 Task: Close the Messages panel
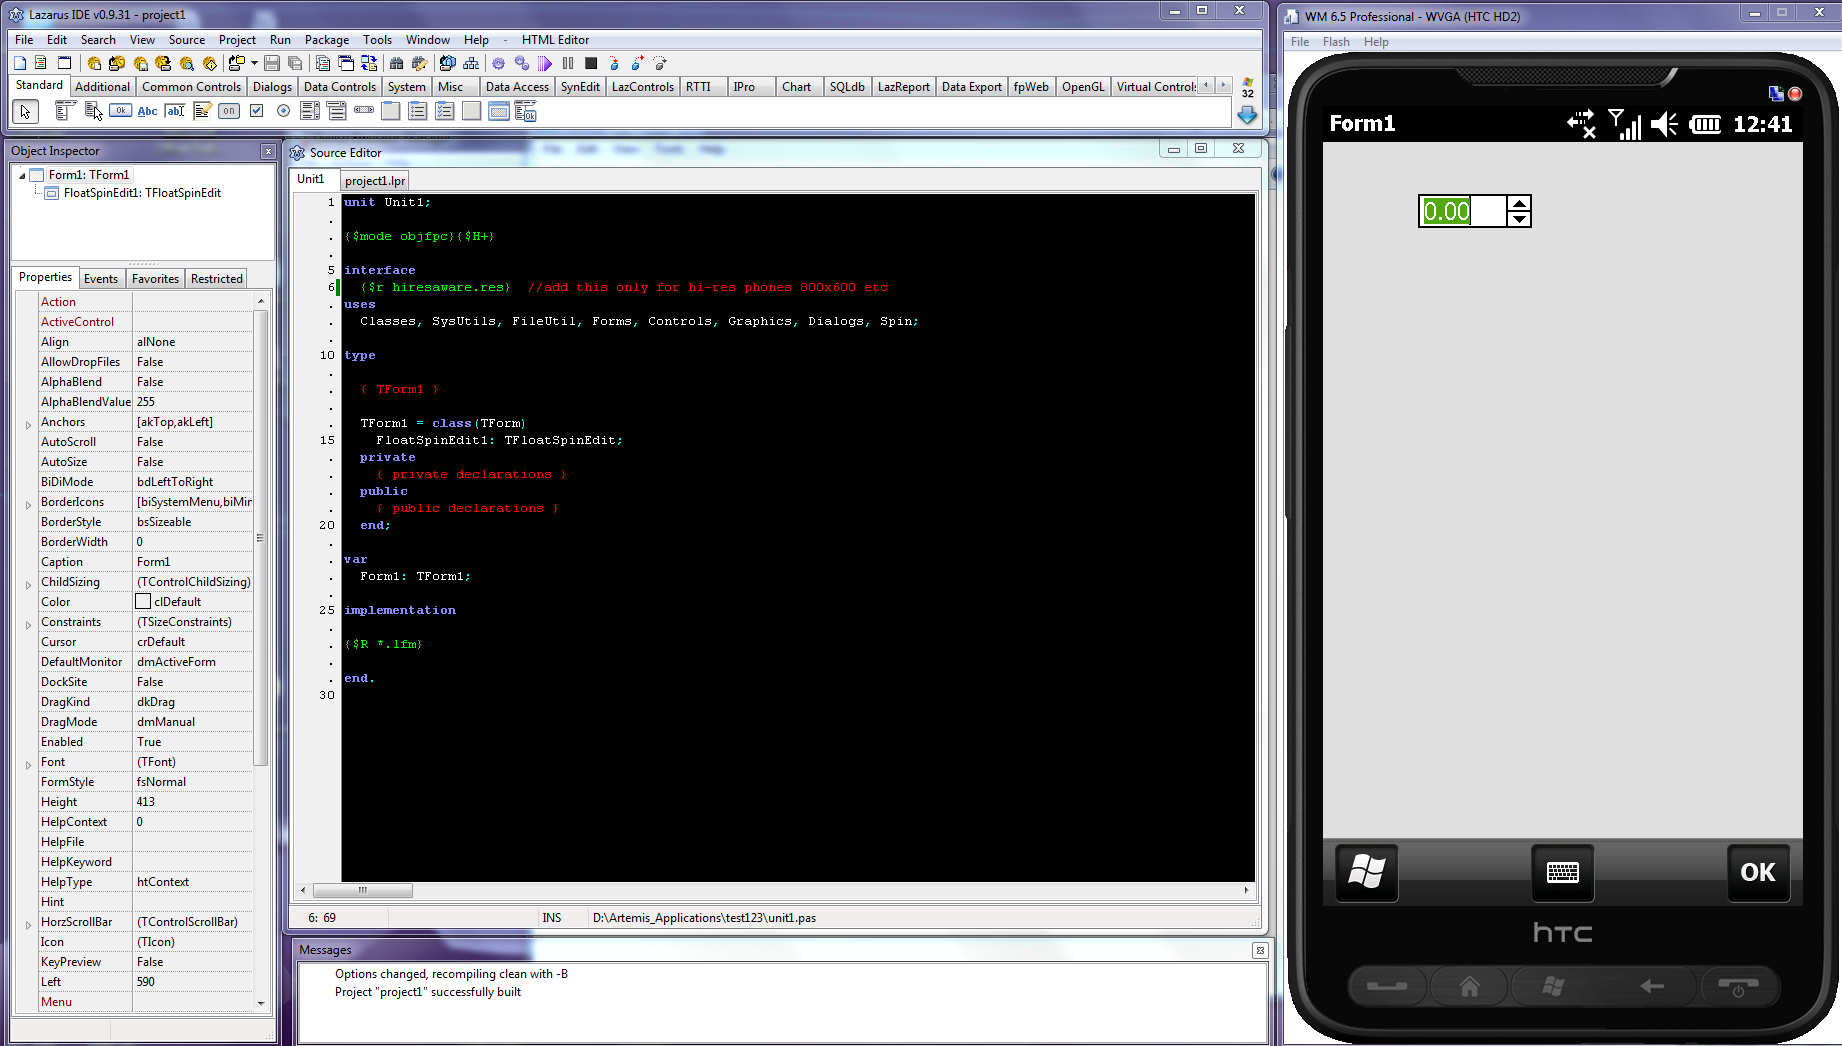click(1260, 951)
